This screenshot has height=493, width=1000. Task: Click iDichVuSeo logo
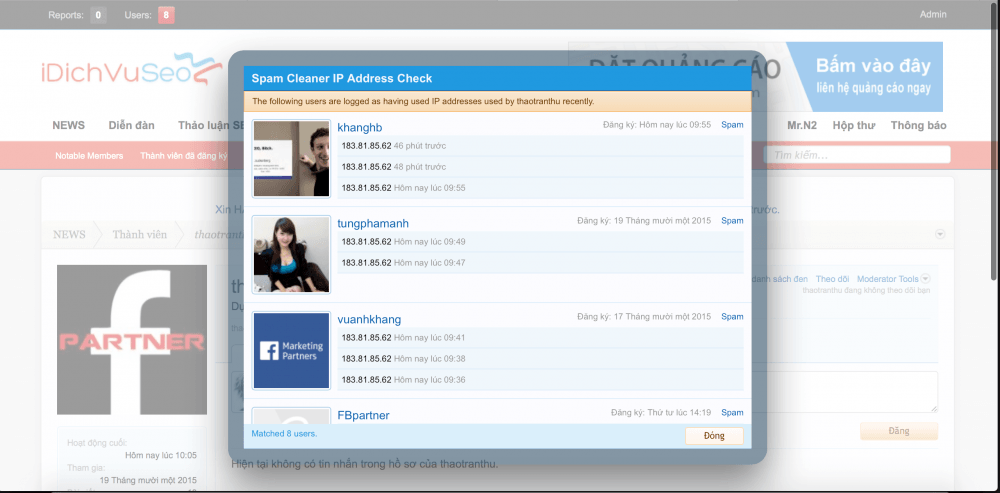click(x=132, y=70)
